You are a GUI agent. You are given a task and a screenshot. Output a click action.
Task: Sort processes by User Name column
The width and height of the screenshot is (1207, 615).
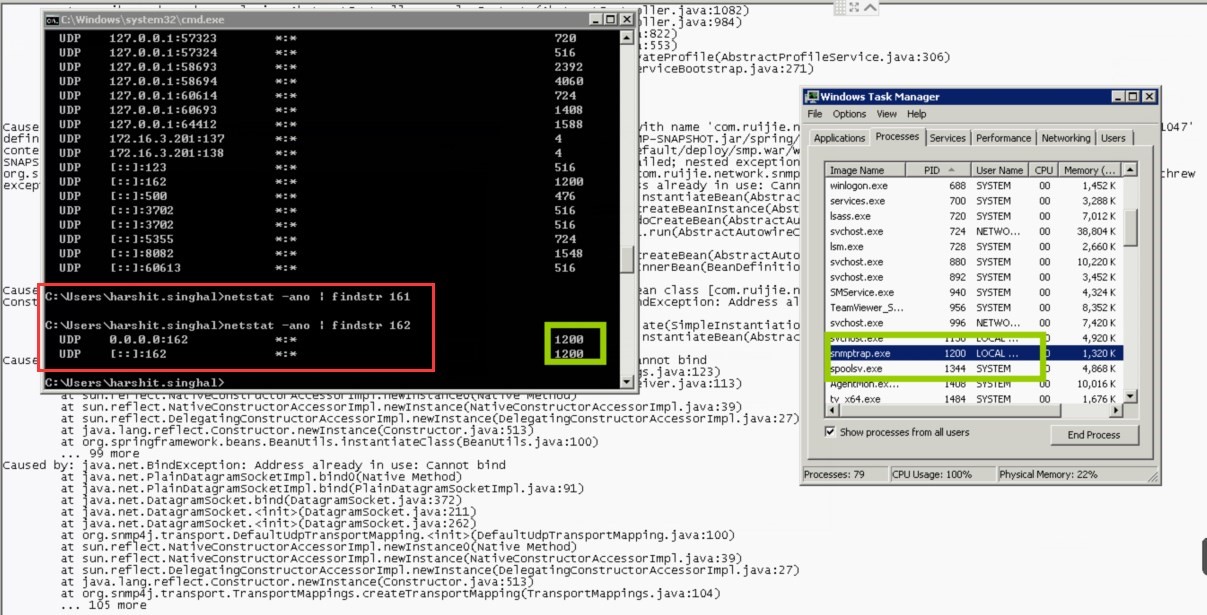(x=1000, y=170)
